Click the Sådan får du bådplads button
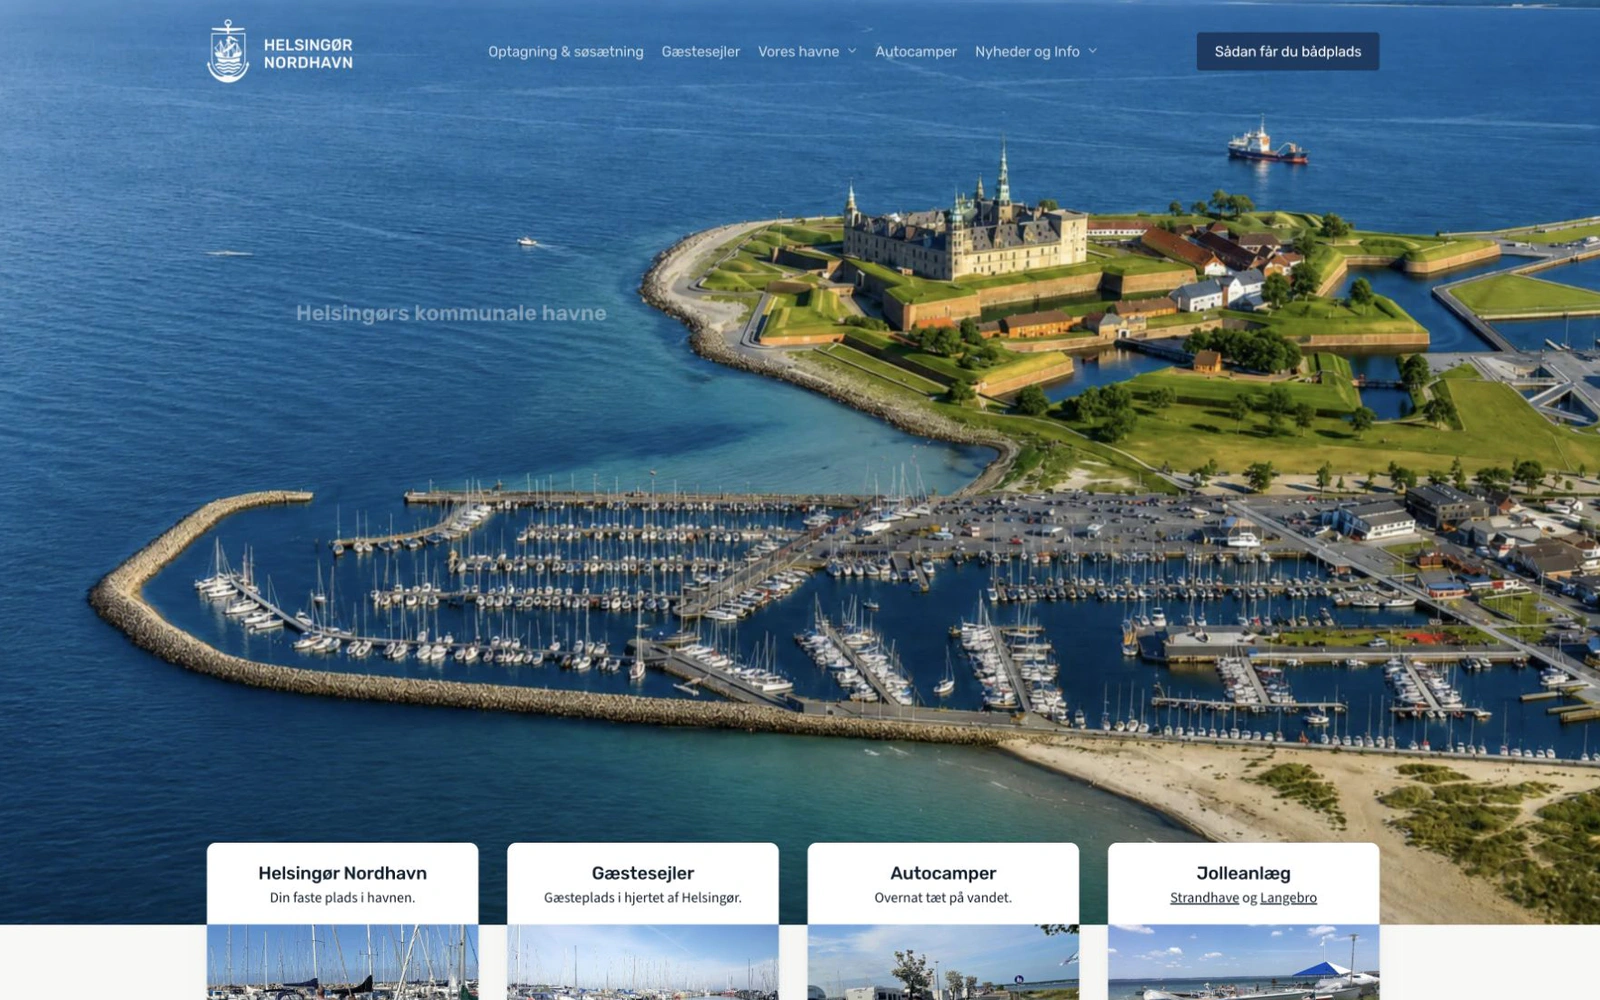 pos(1288,51)
